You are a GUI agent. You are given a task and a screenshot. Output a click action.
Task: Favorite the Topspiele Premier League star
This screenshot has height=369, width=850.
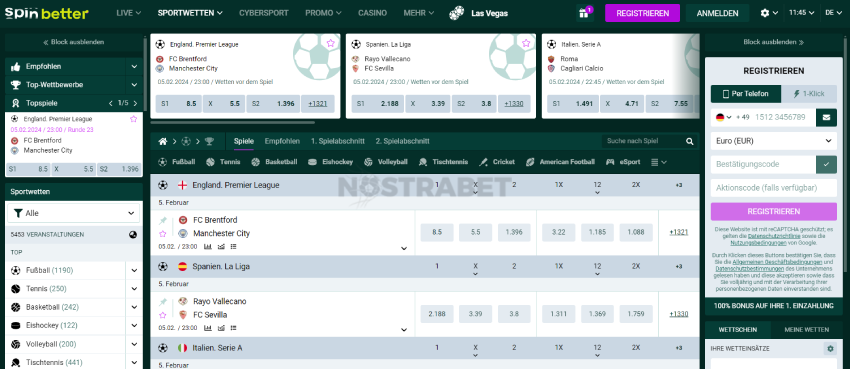point(133,119)
